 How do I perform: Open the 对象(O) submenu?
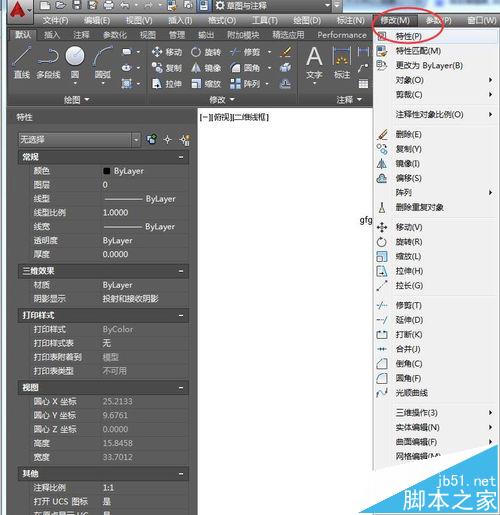tap(435, 80)
